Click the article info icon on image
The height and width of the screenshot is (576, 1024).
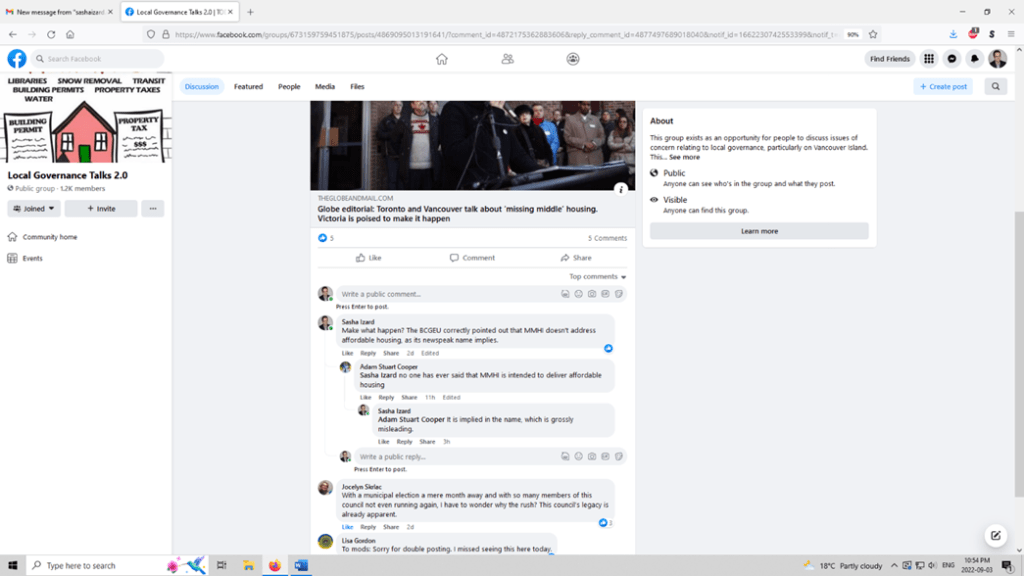[621, 188]
